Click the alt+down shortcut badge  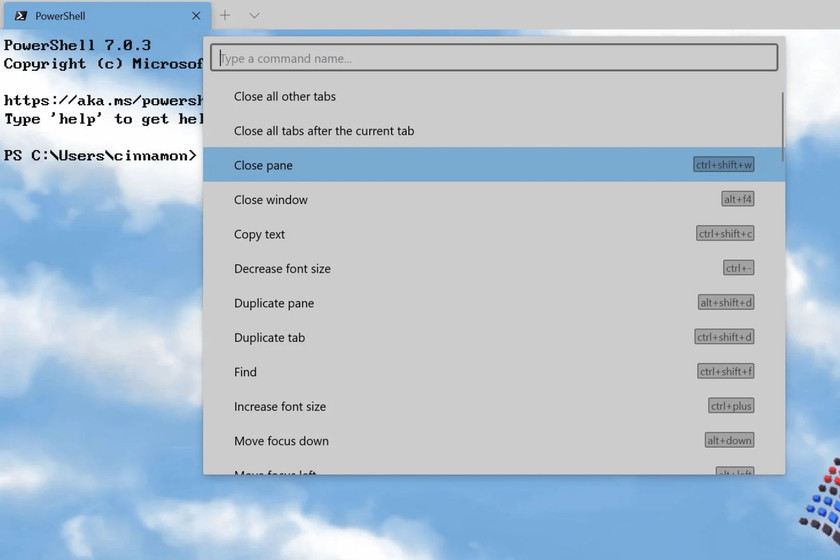pos(730,440)
